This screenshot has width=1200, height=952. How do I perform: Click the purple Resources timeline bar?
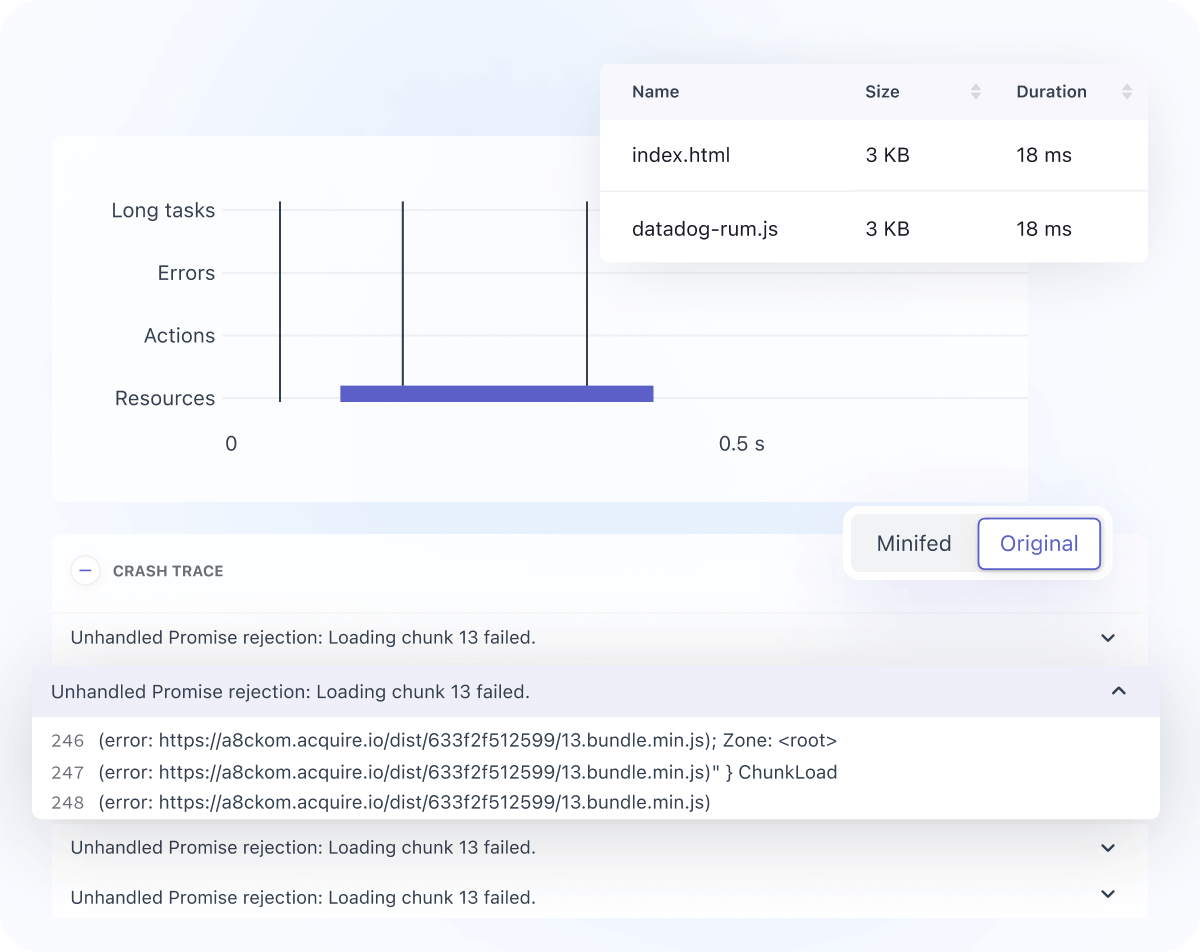point(497,394)
